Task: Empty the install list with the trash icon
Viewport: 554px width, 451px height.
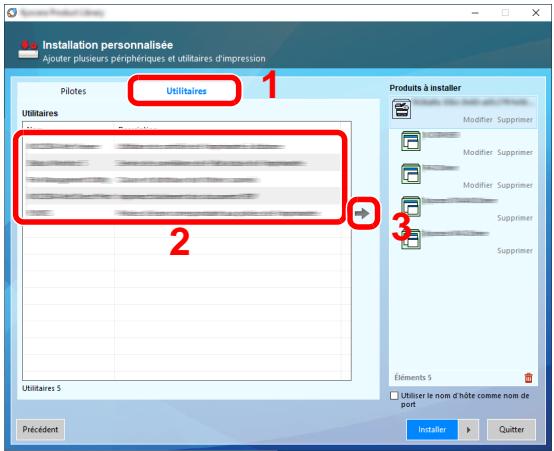Action: (x=528, y=377)
